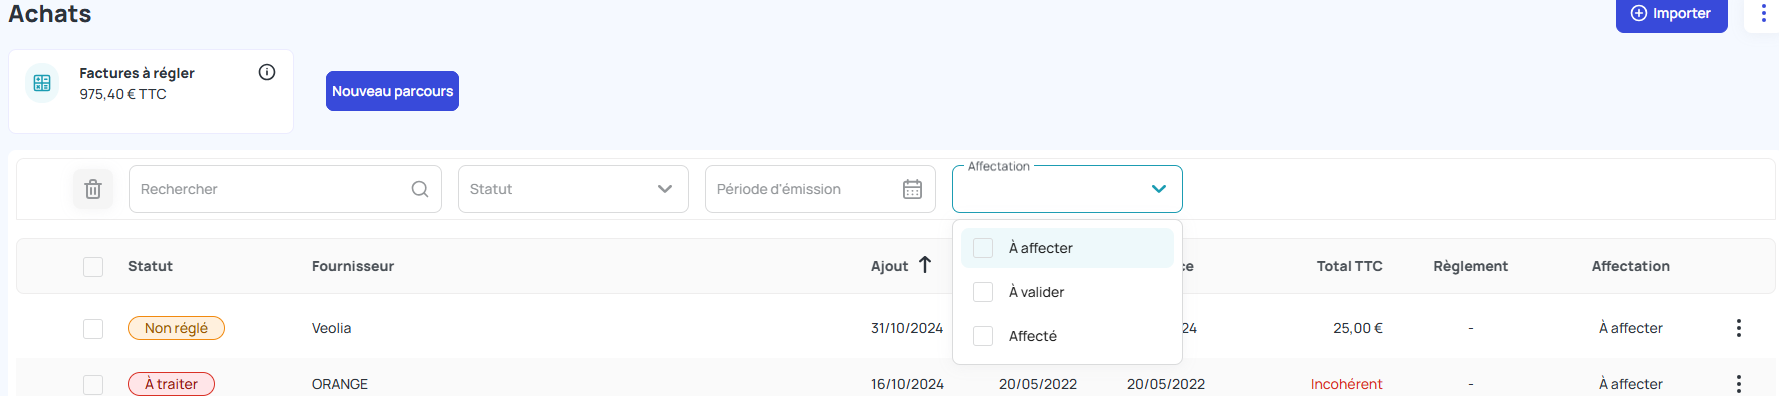Image resolution: width=1779 pixels, height=396 pixels.
Task: Click the Nouveau parcours button
Action: click(392, 91)
